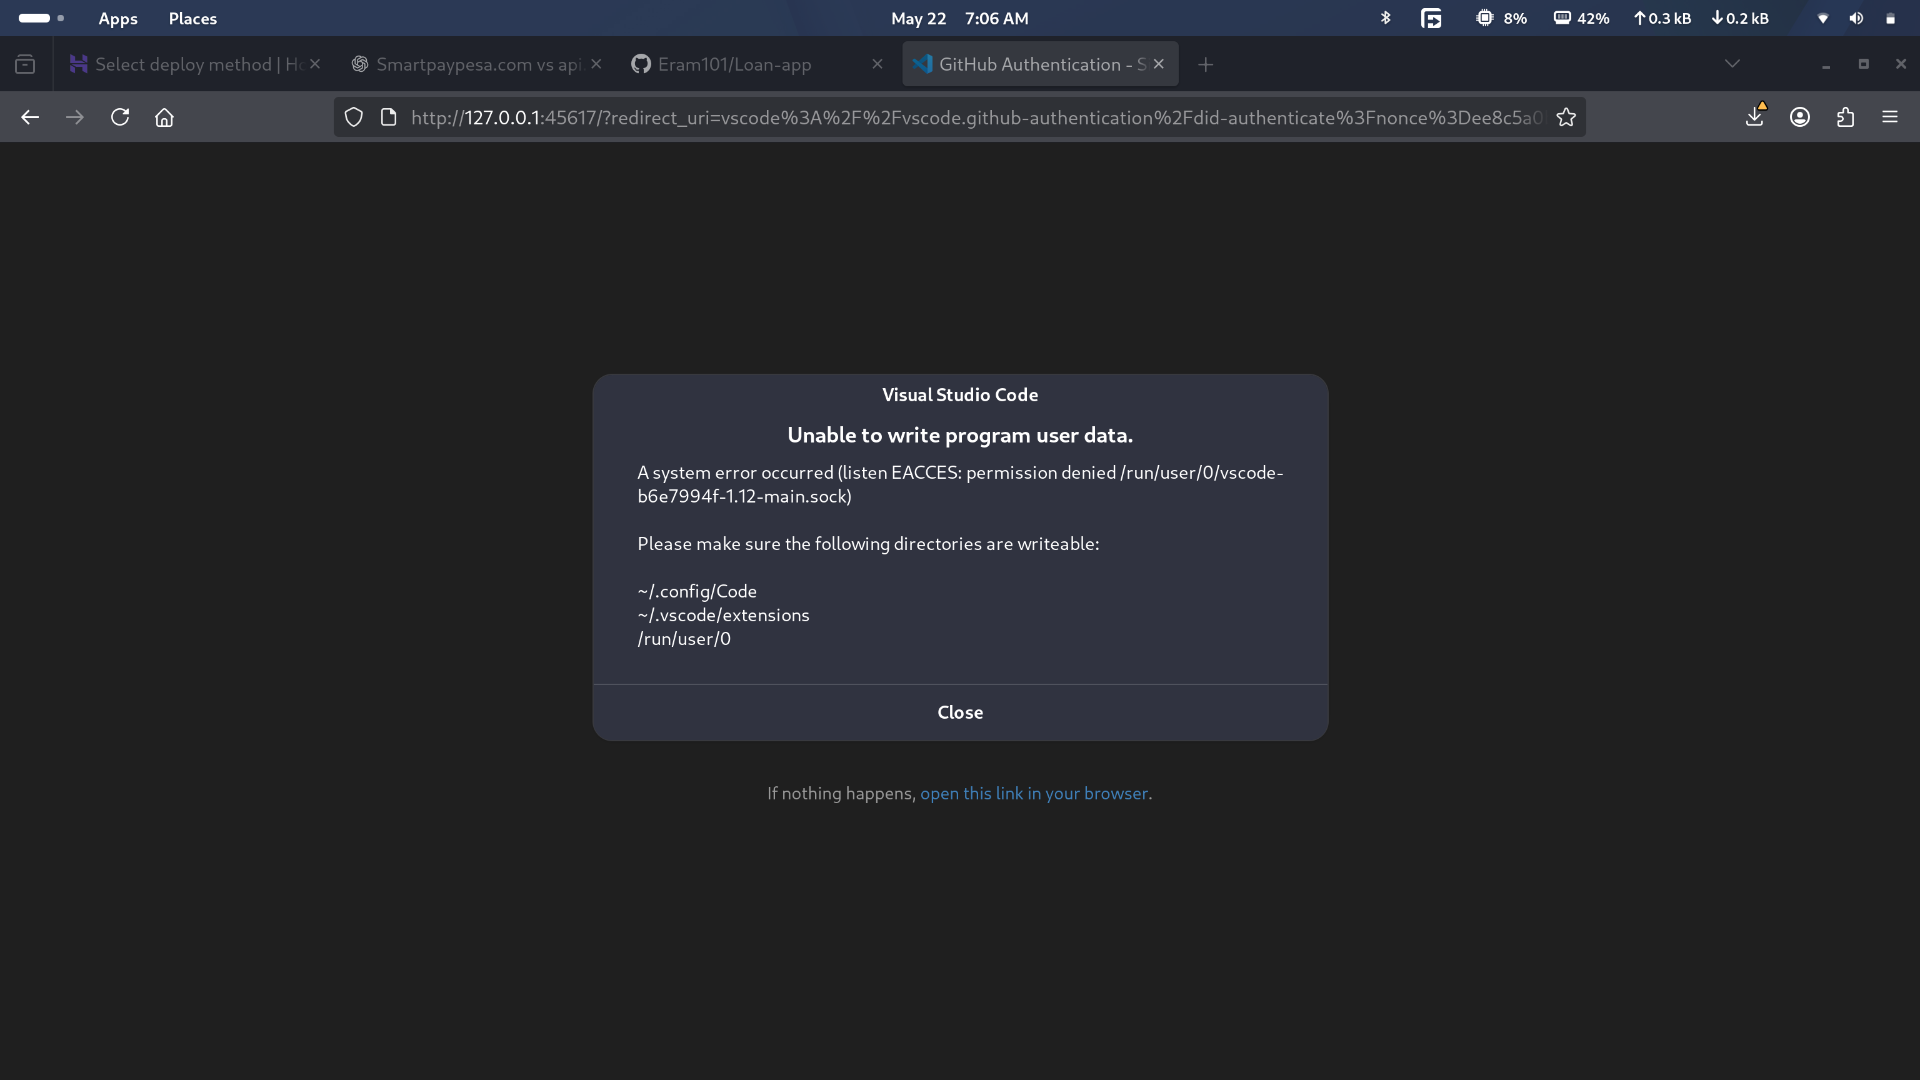The height and width of the screenshot is (1080, 1920).
Task: Go back to the previous page
Action: 30,117
